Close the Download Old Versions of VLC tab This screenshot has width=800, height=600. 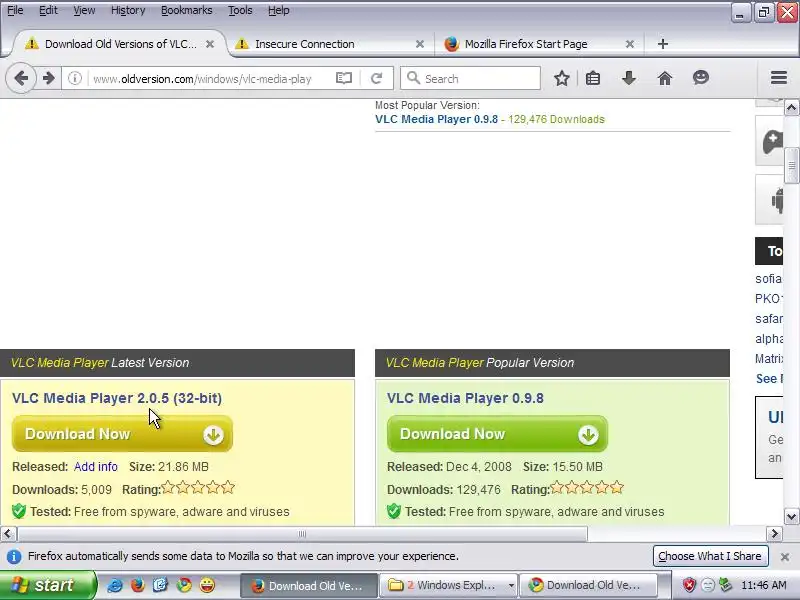point(210,44)
